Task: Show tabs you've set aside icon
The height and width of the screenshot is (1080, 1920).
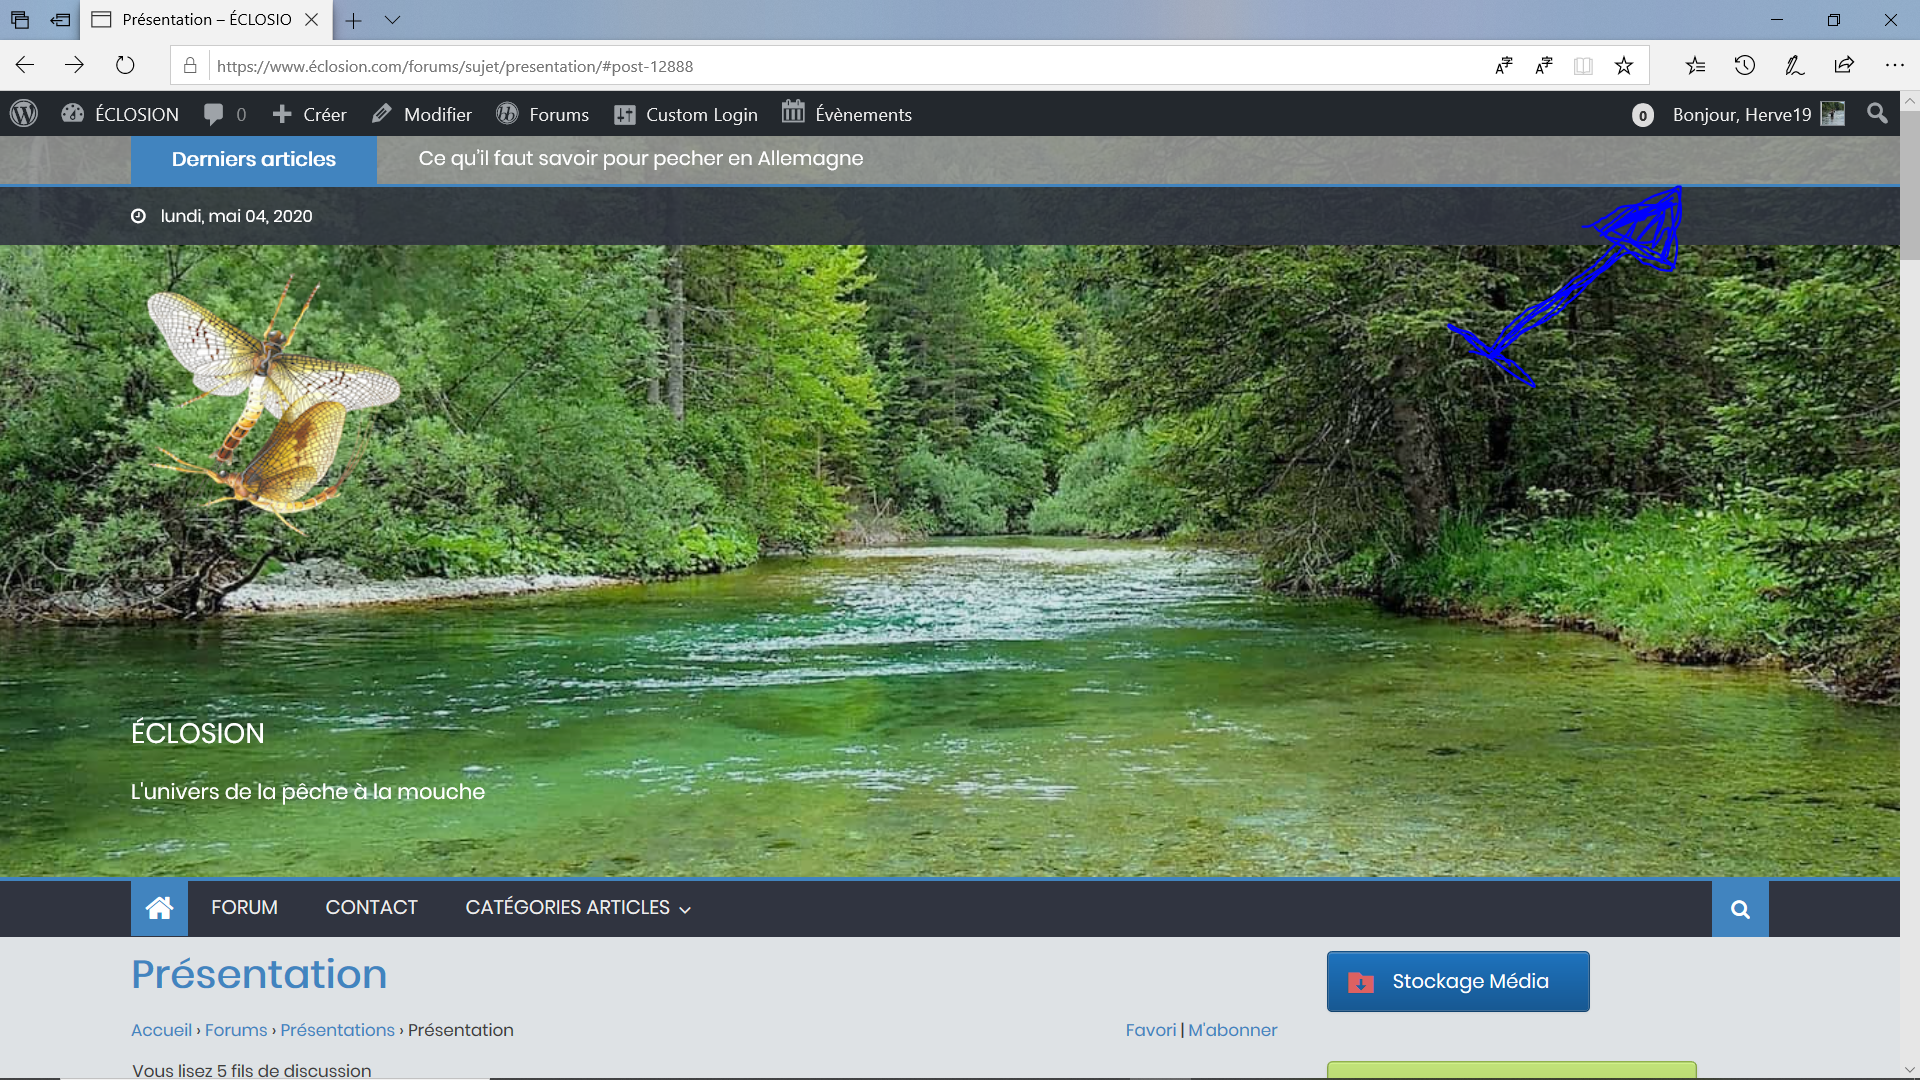Action: (x=20, y=20)
